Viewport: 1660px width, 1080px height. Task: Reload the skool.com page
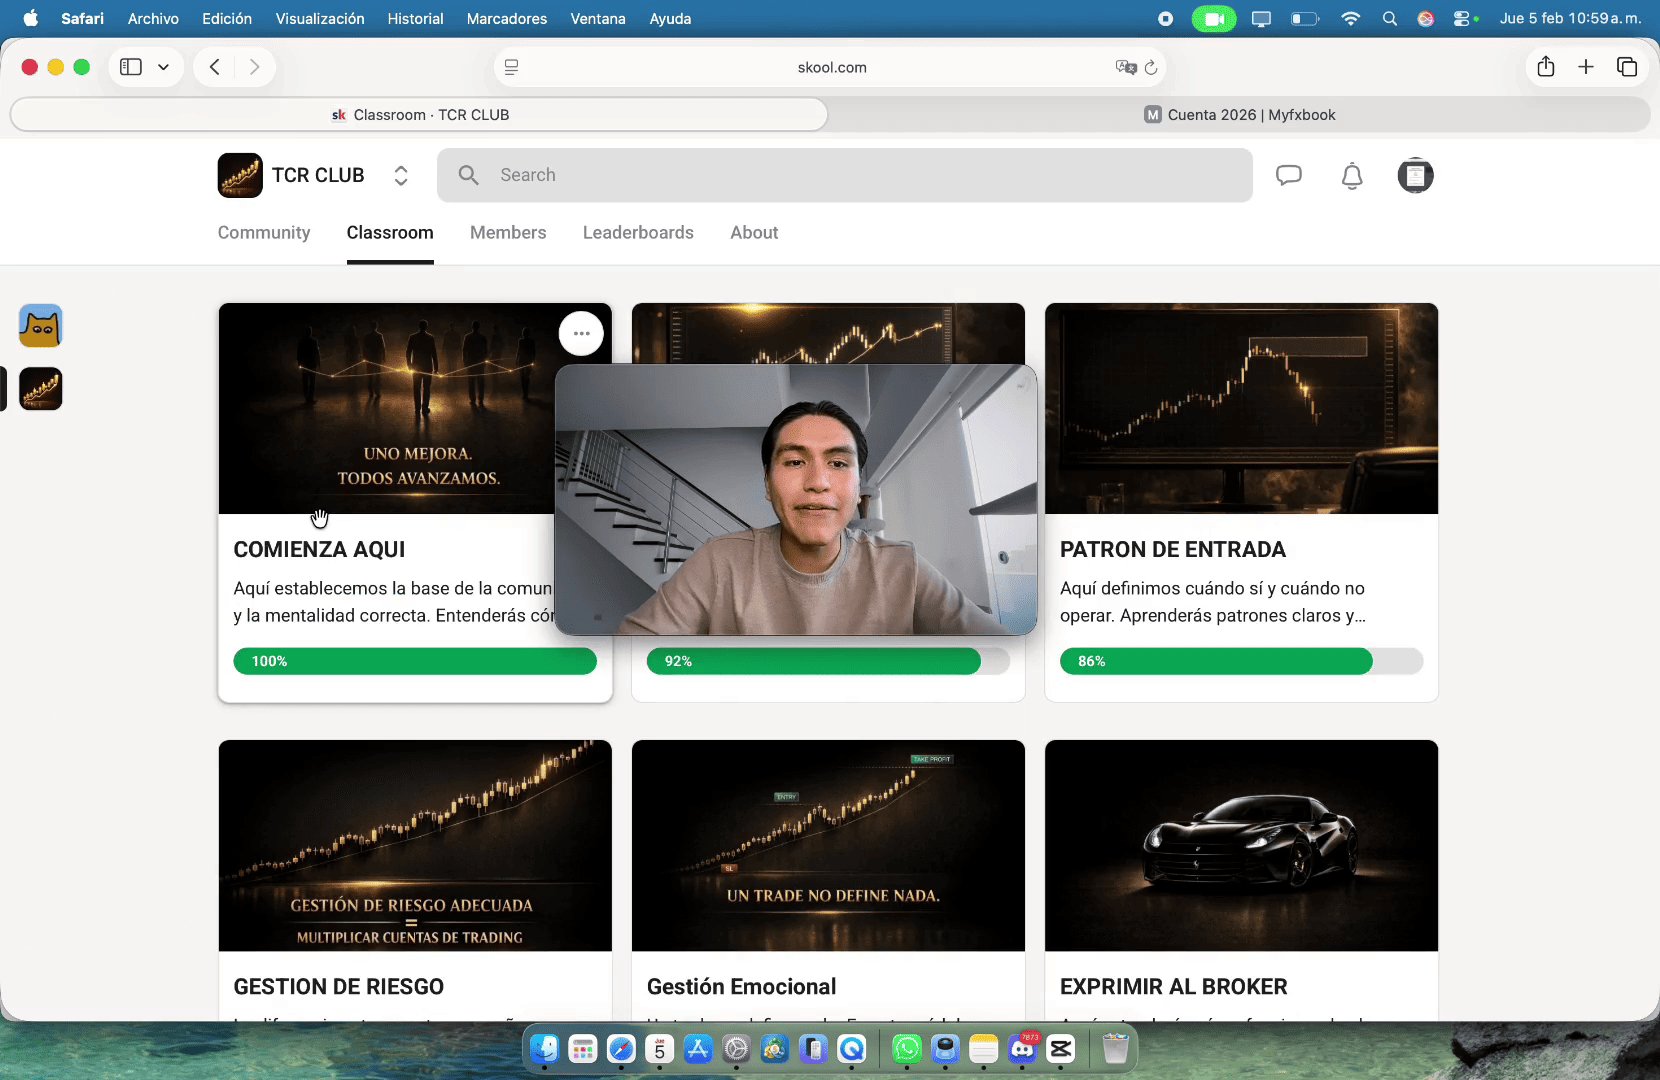point(1151,67)
